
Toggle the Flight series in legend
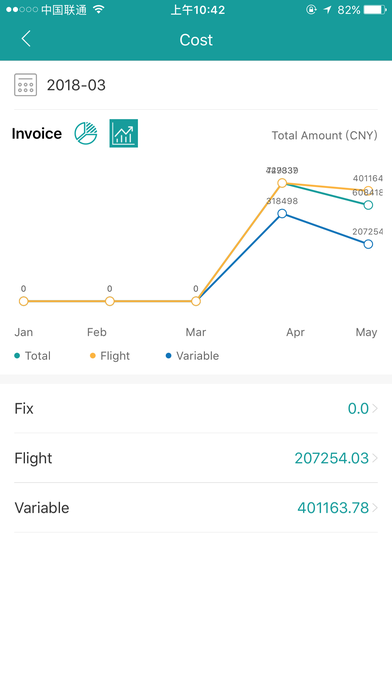[x=110, y=356]
